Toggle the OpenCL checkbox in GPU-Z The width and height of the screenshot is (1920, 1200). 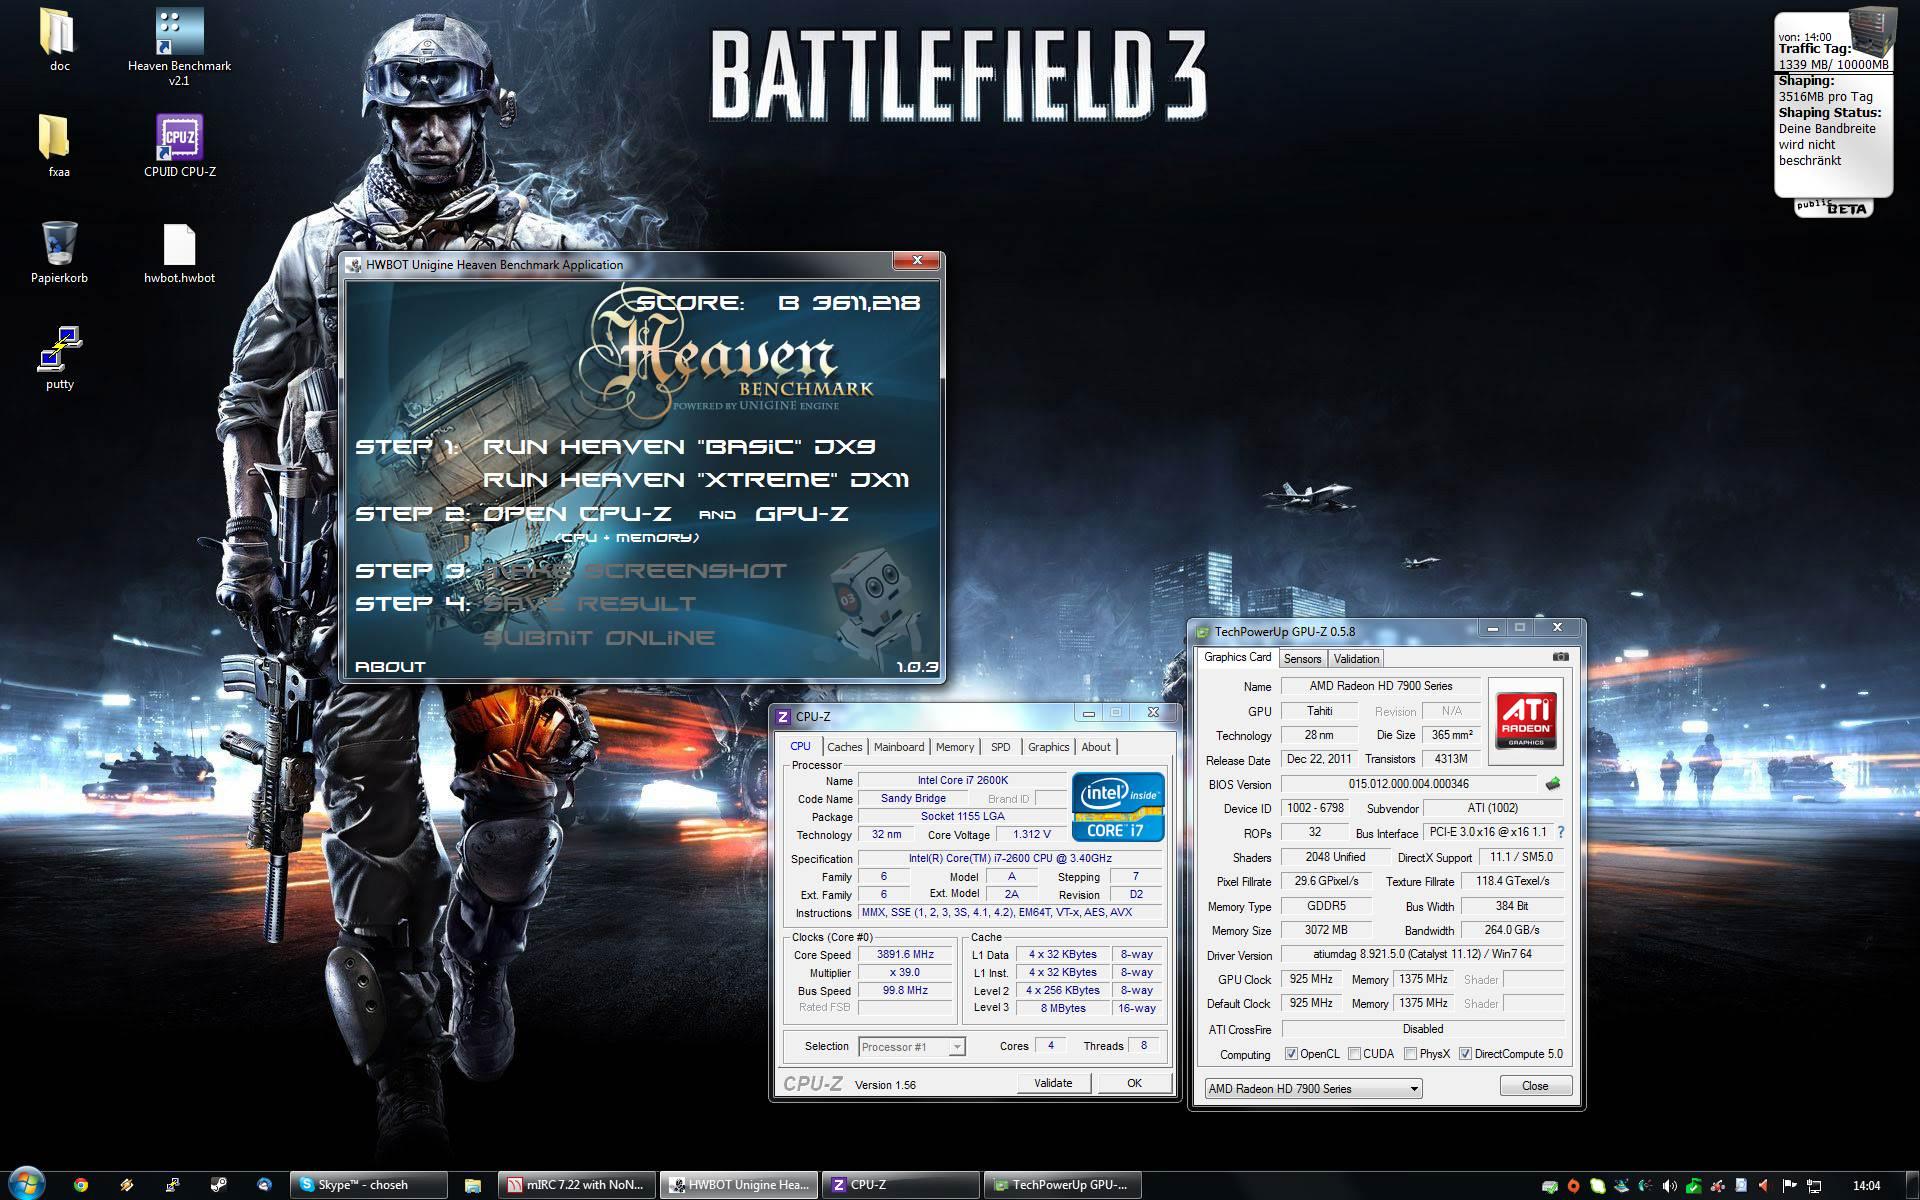click(x=1291, y=1054)
